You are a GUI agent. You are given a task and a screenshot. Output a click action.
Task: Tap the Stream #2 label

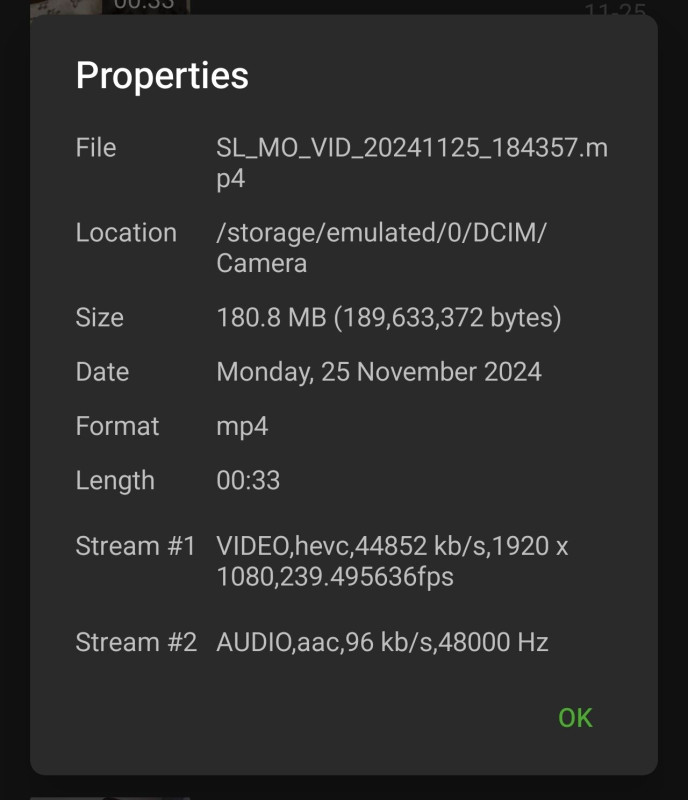(136, 642)
